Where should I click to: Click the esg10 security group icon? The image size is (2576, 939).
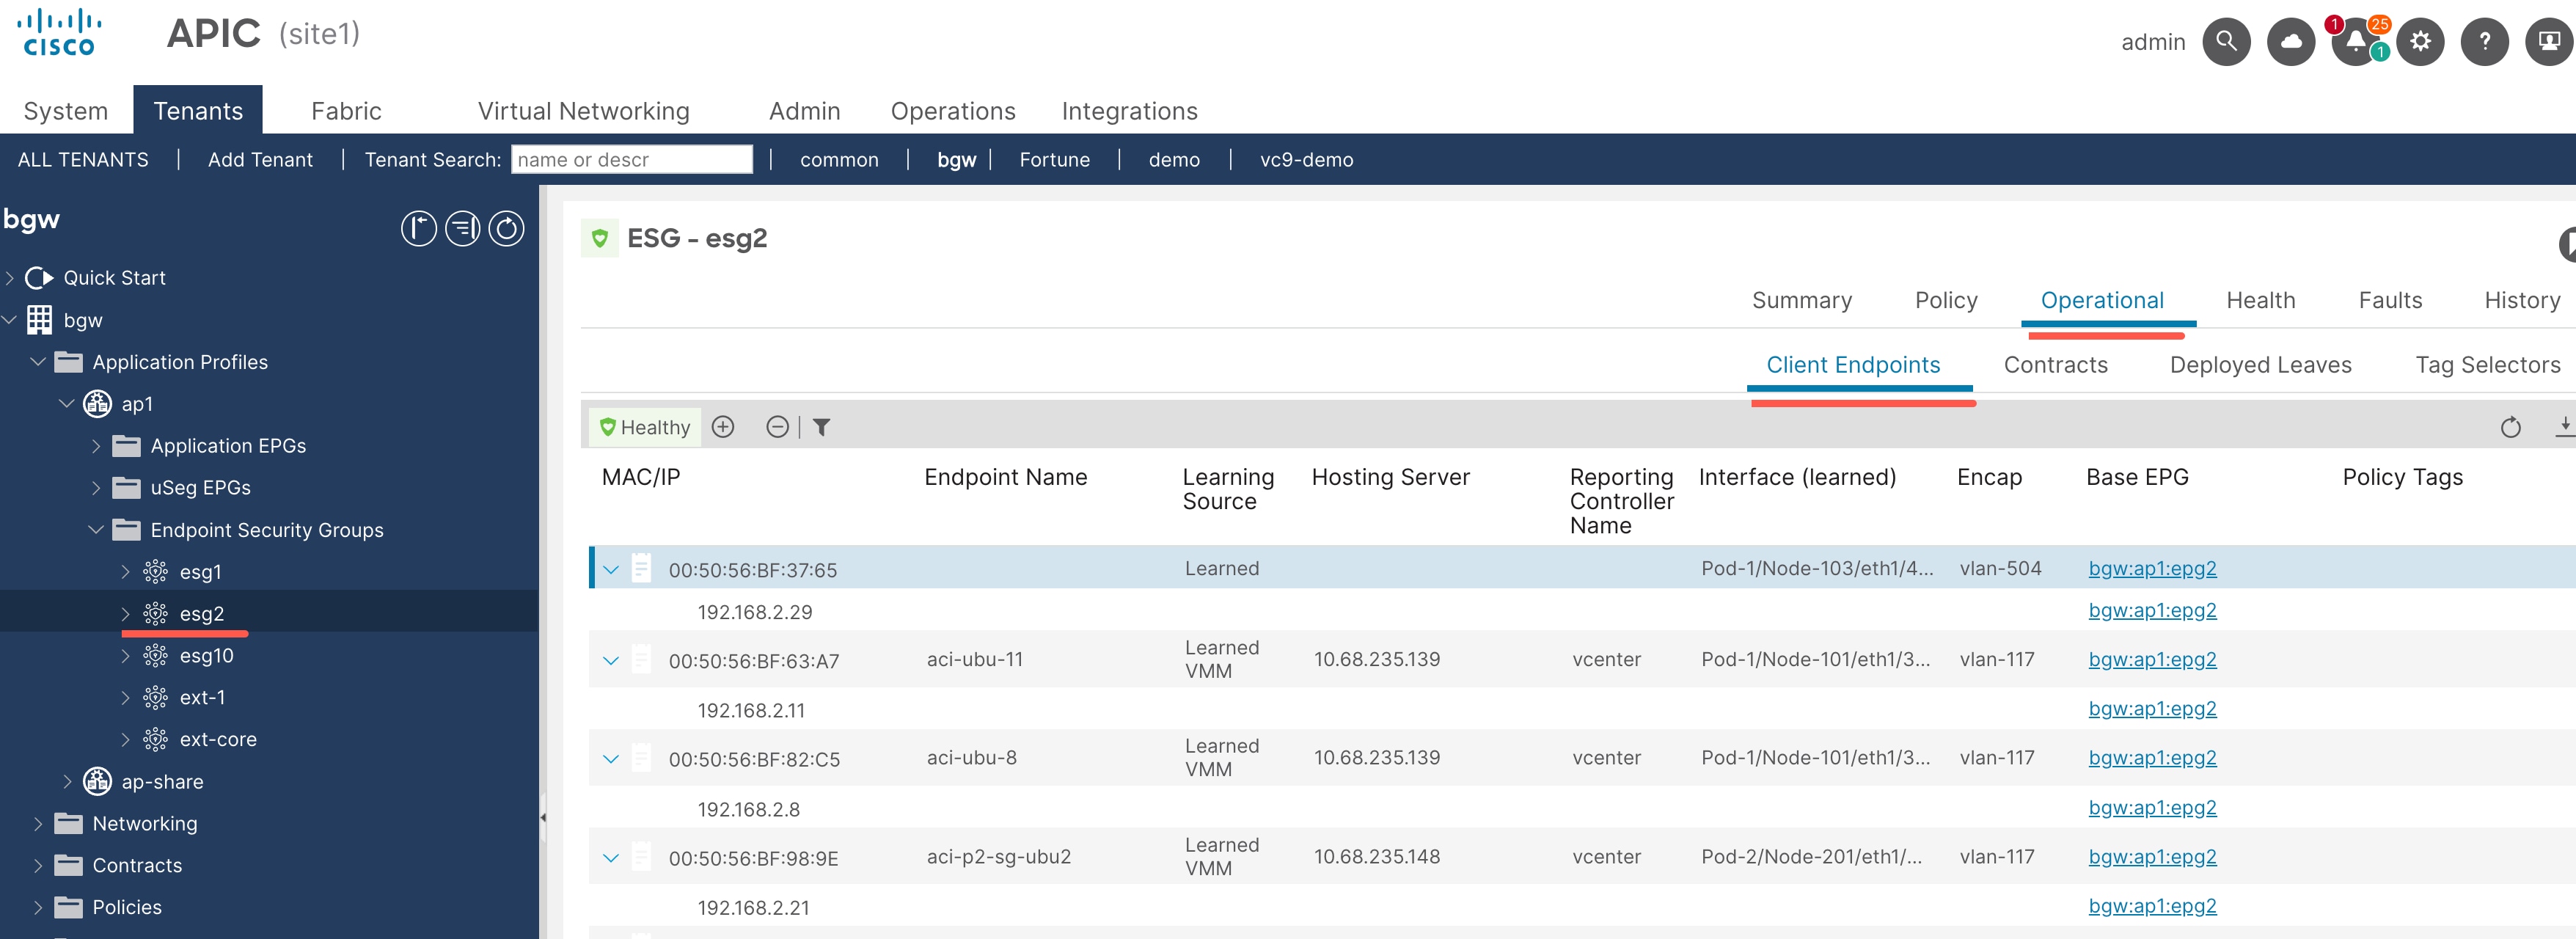click(155, 656)
